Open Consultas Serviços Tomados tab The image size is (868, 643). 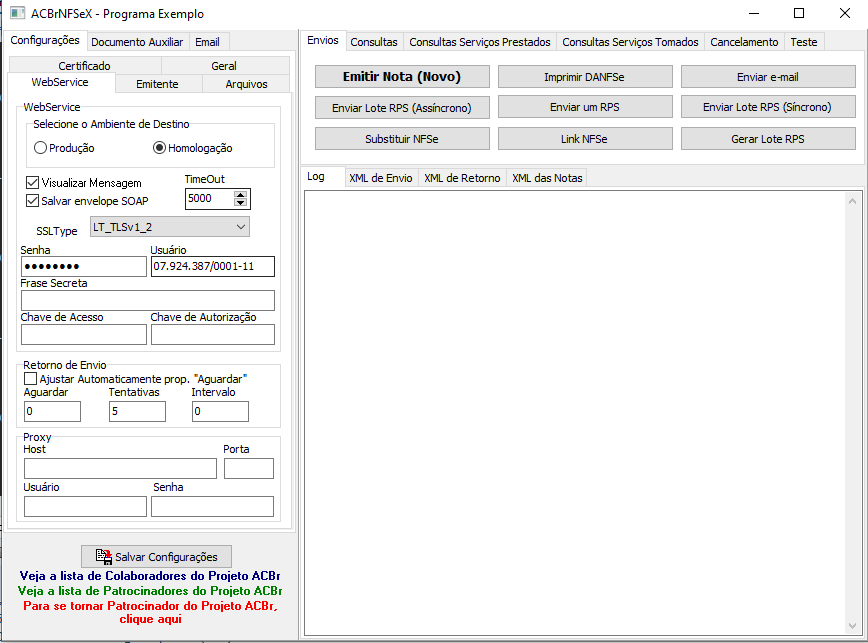[630, 42]
